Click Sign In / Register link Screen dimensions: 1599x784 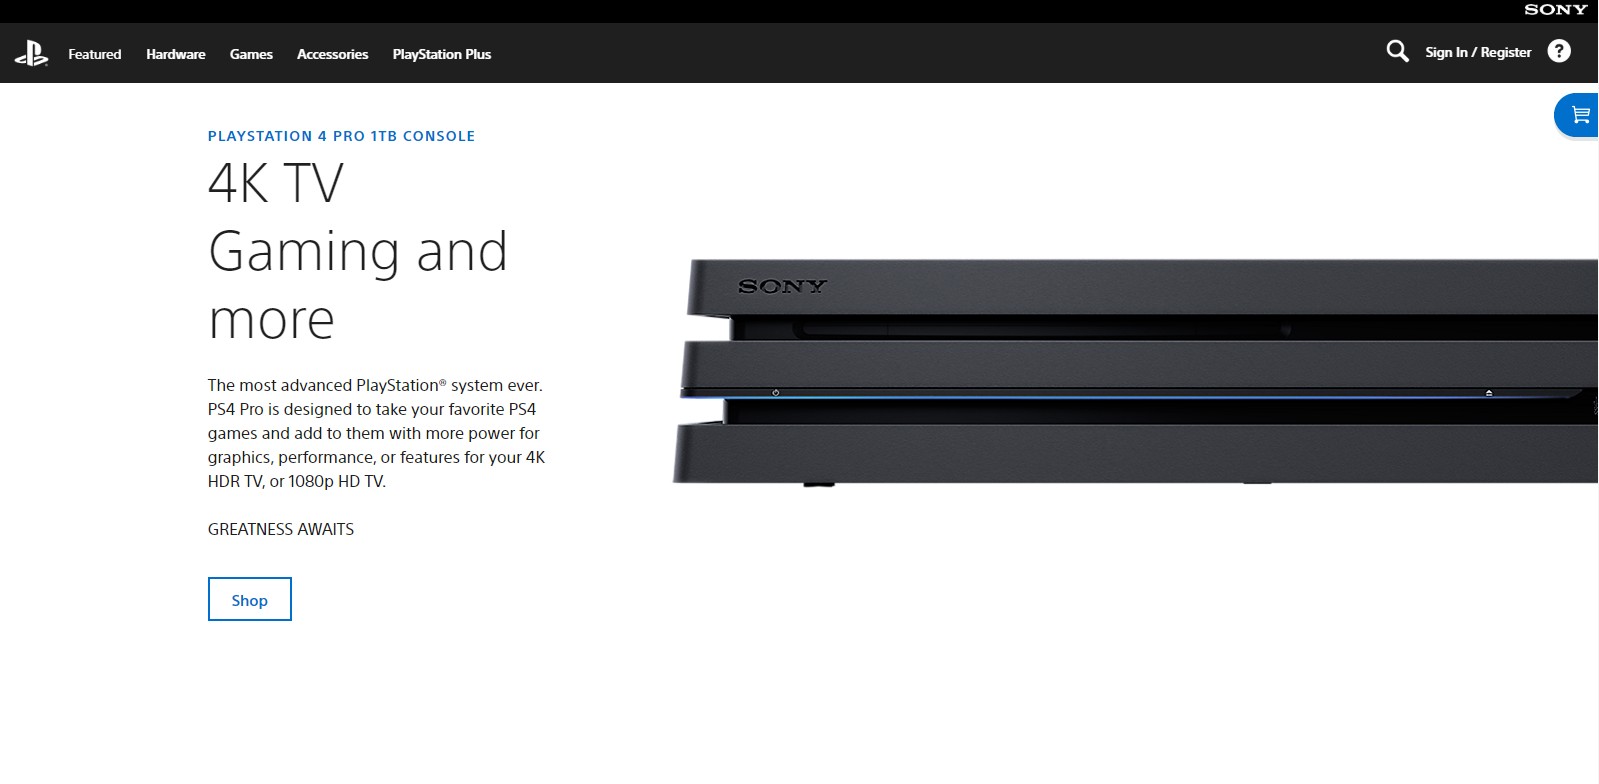pos(1478,52)
